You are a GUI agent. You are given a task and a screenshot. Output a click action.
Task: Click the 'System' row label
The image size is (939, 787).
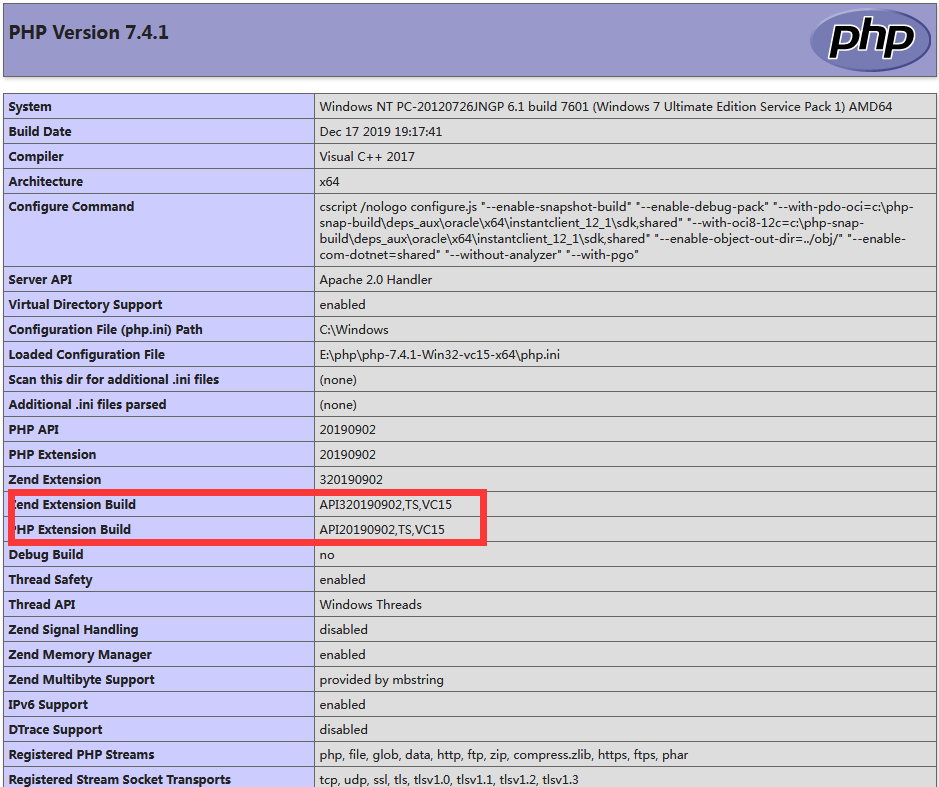tap(30, 107)
